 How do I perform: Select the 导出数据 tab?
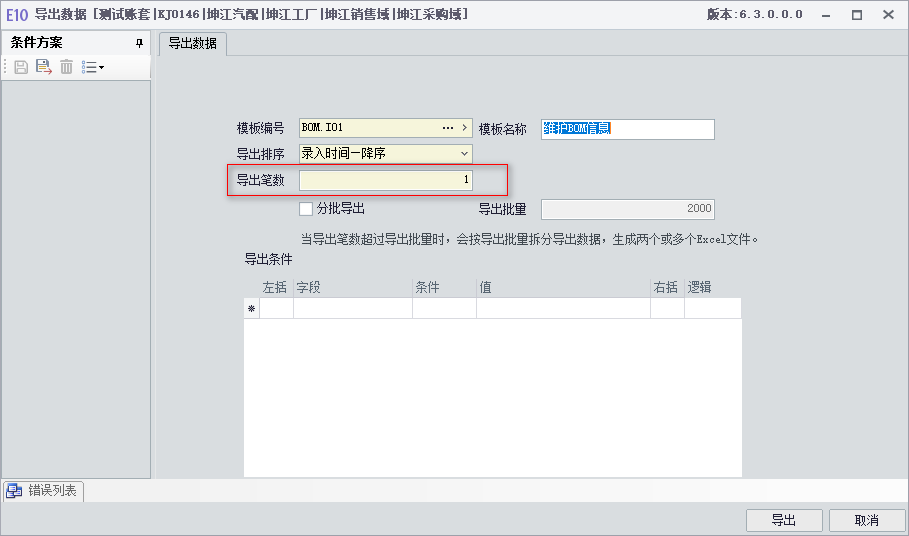(192, 43)
